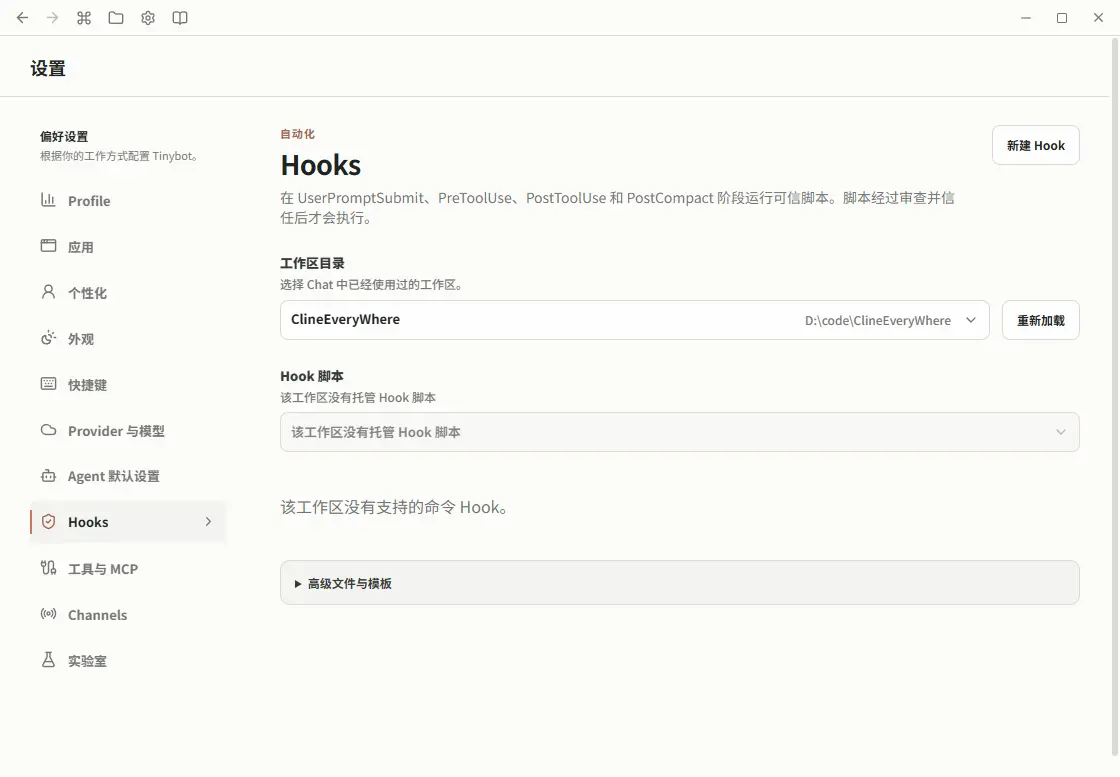Viewport: 1120px width, 777px height.
Task: Click the 设置 page title
Action: (x=48, y=69)
